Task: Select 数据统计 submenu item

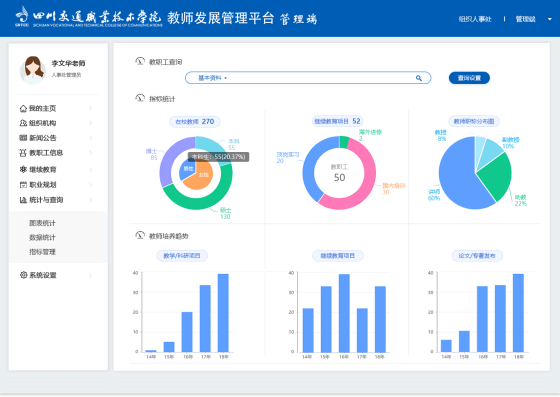Action: (x=42, y=237)
